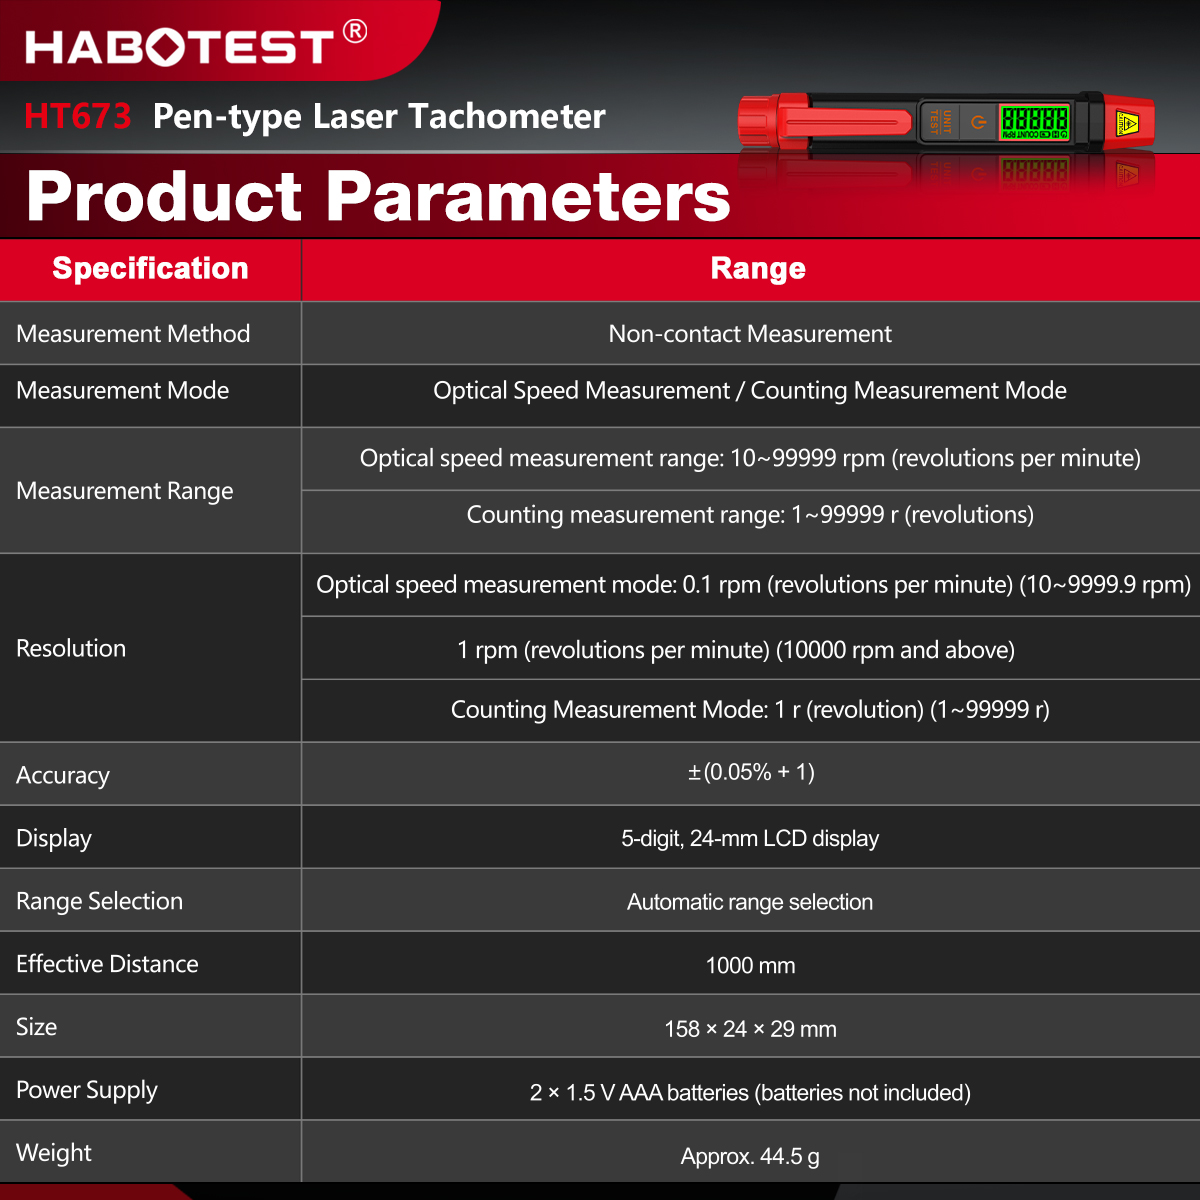Click the 'Approx. 44.5 g' value
The height and width of the screenshot is (1200, 1200).
pyautogui.click(x=750, y=1157)
